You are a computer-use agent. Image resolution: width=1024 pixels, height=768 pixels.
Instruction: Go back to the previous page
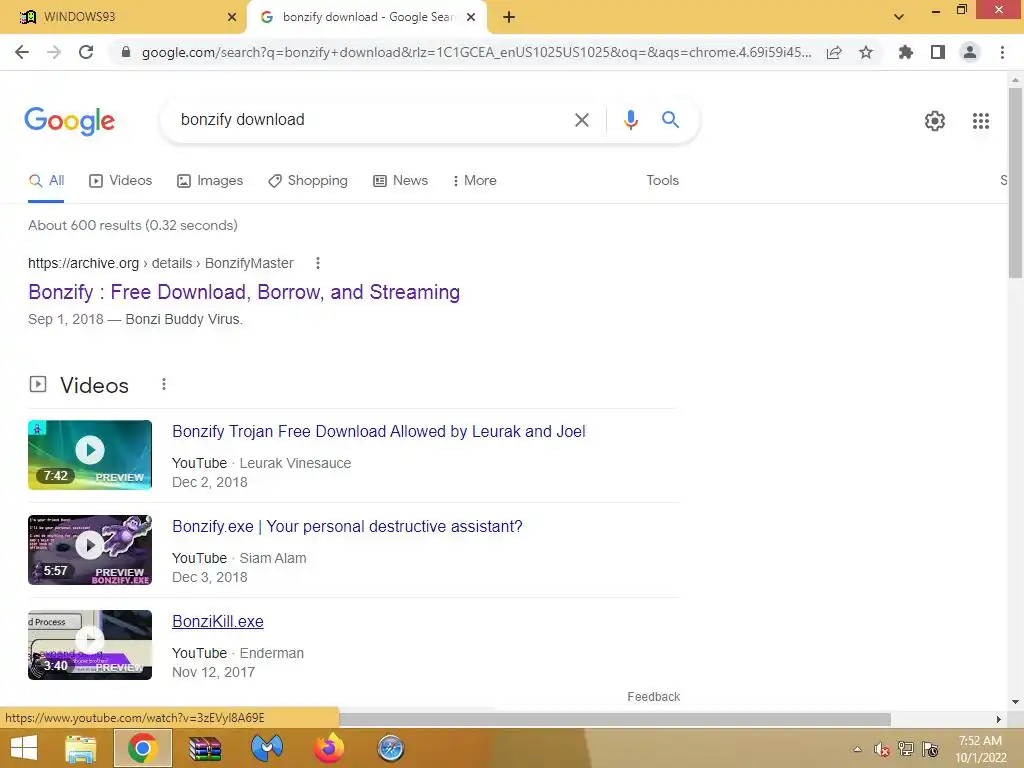(22, 52)
